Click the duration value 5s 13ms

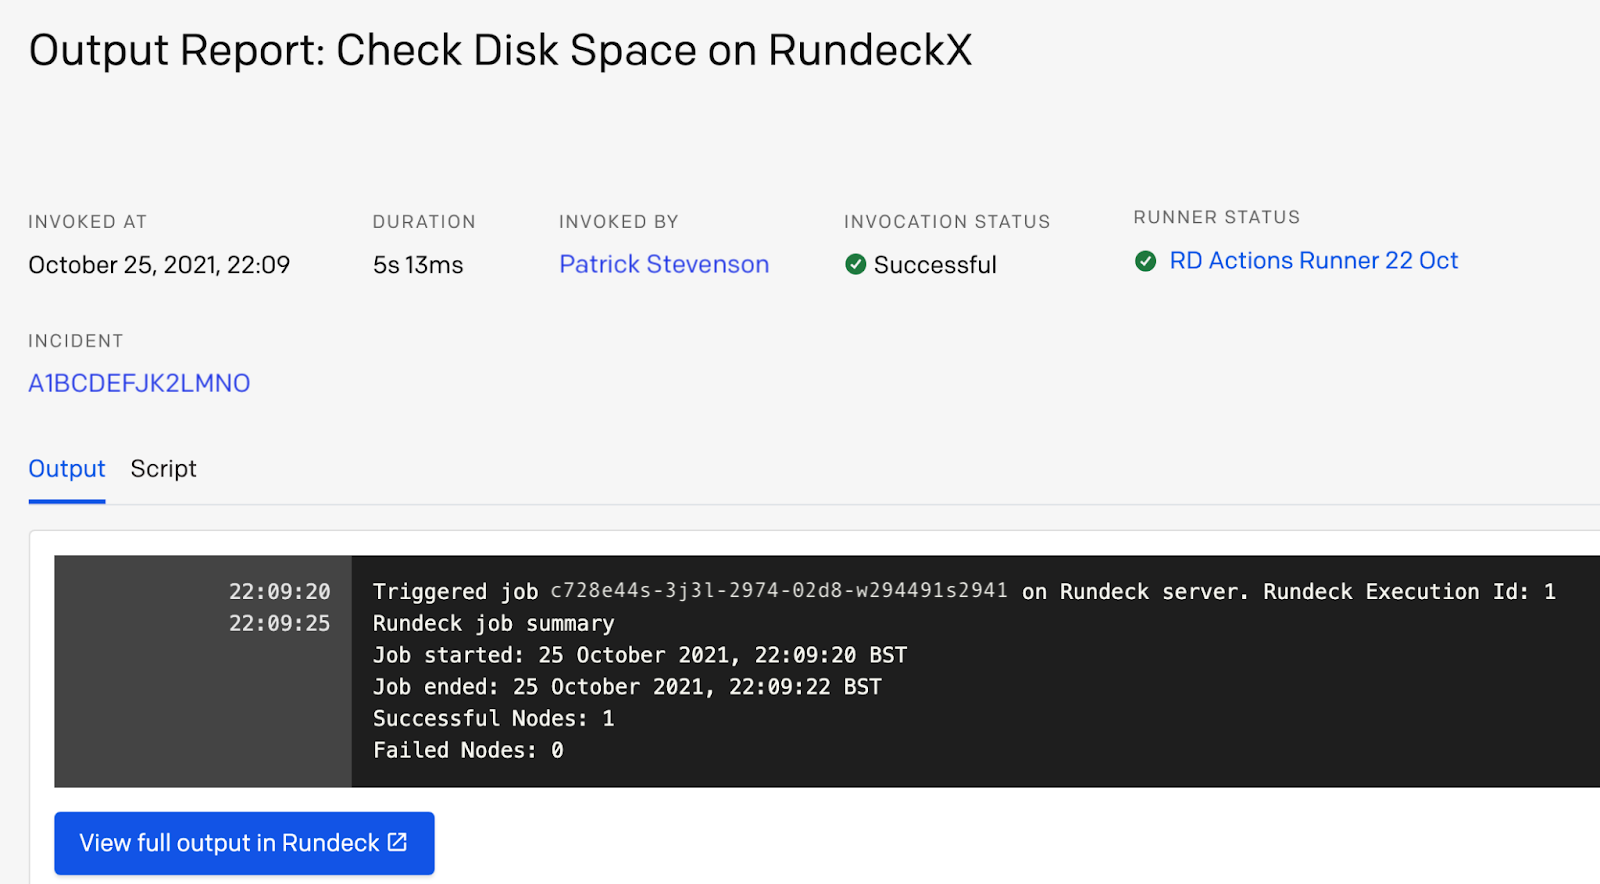[x=418, y=265]
